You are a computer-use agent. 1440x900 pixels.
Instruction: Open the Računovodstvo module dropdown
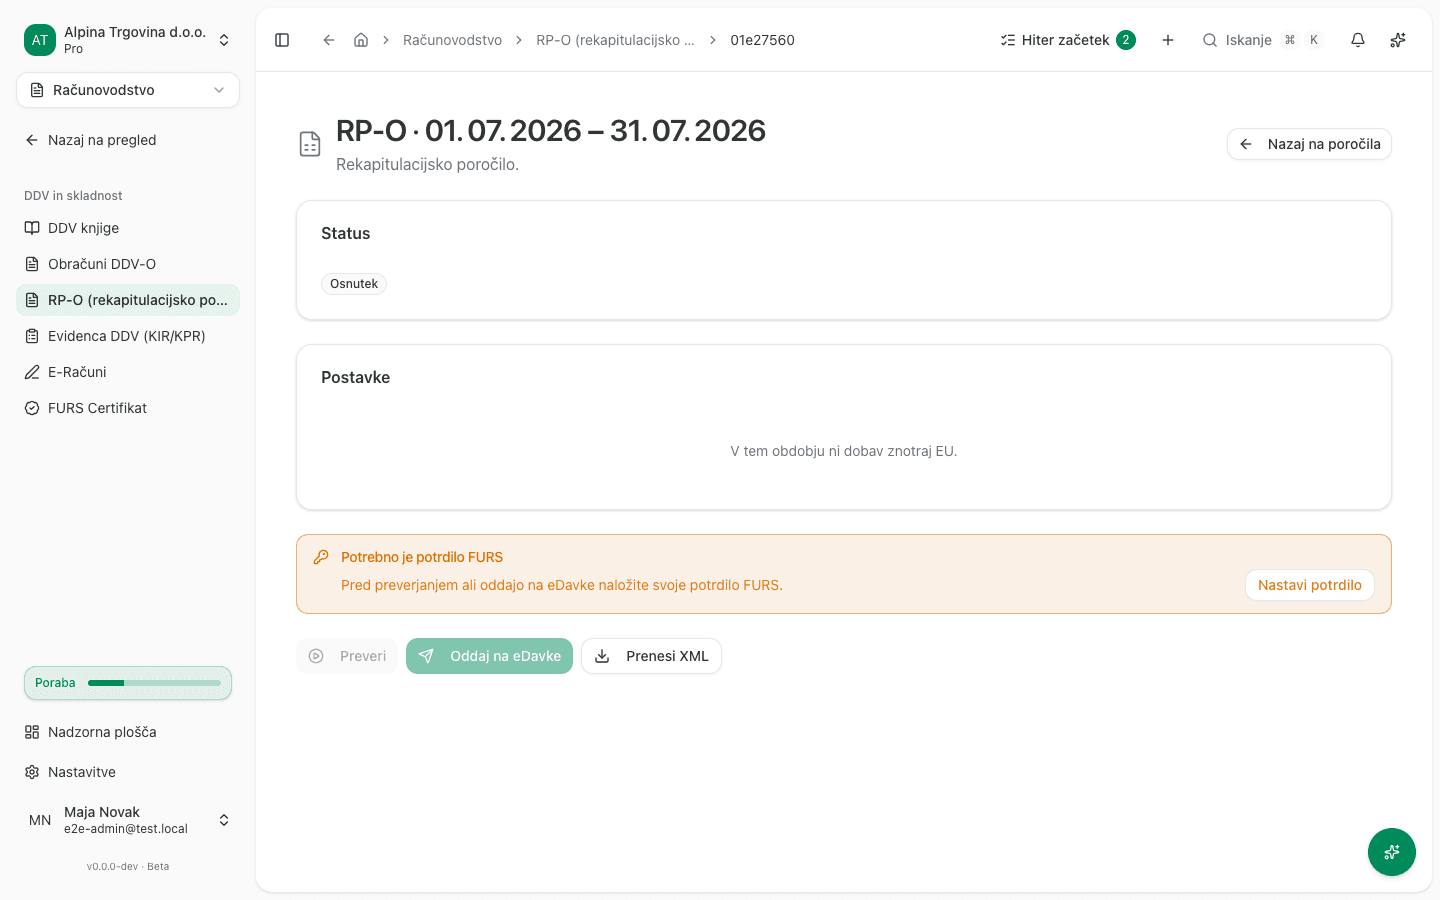coord(128,90)
